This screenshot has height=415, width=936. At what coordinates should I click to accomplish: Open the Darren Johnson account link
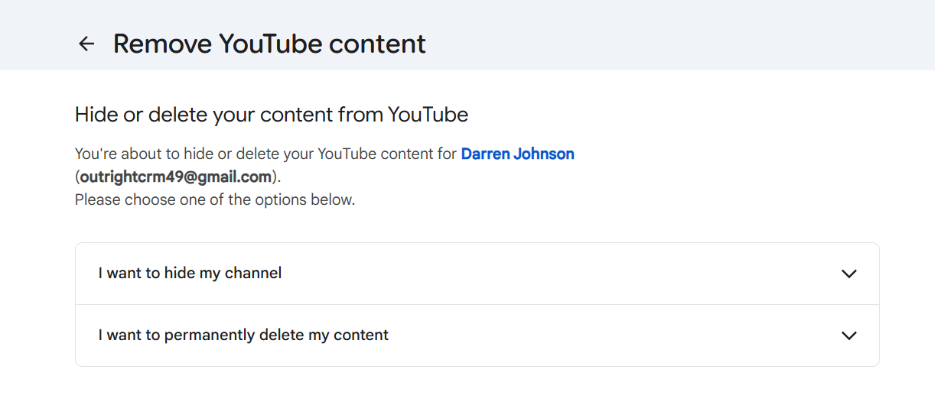pos(518,154)
